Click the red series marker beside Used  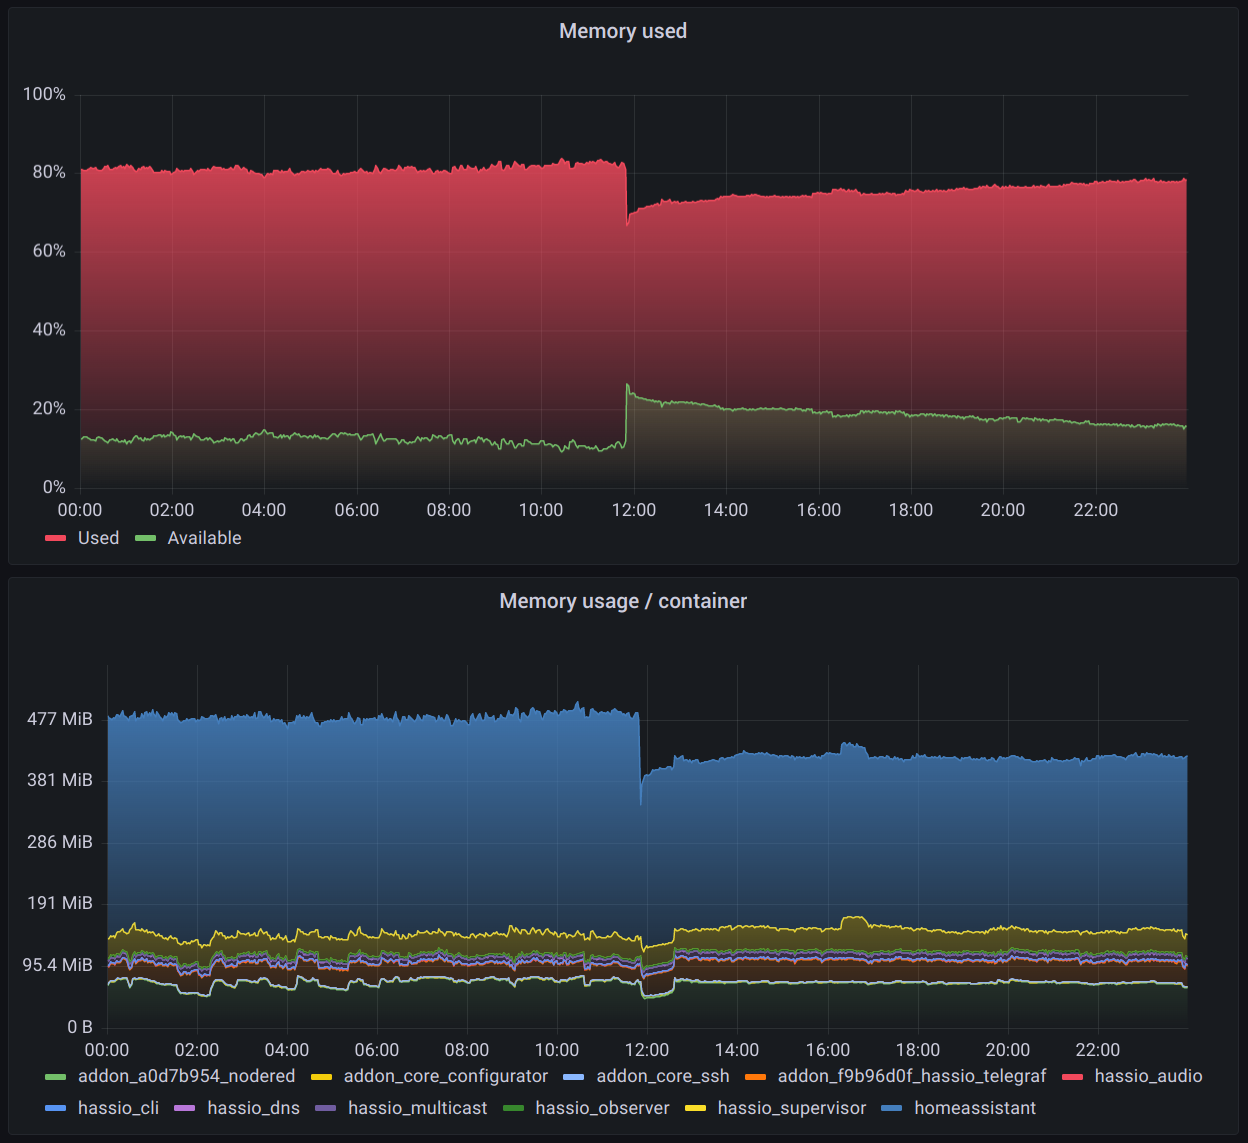[x=55, y=538]
